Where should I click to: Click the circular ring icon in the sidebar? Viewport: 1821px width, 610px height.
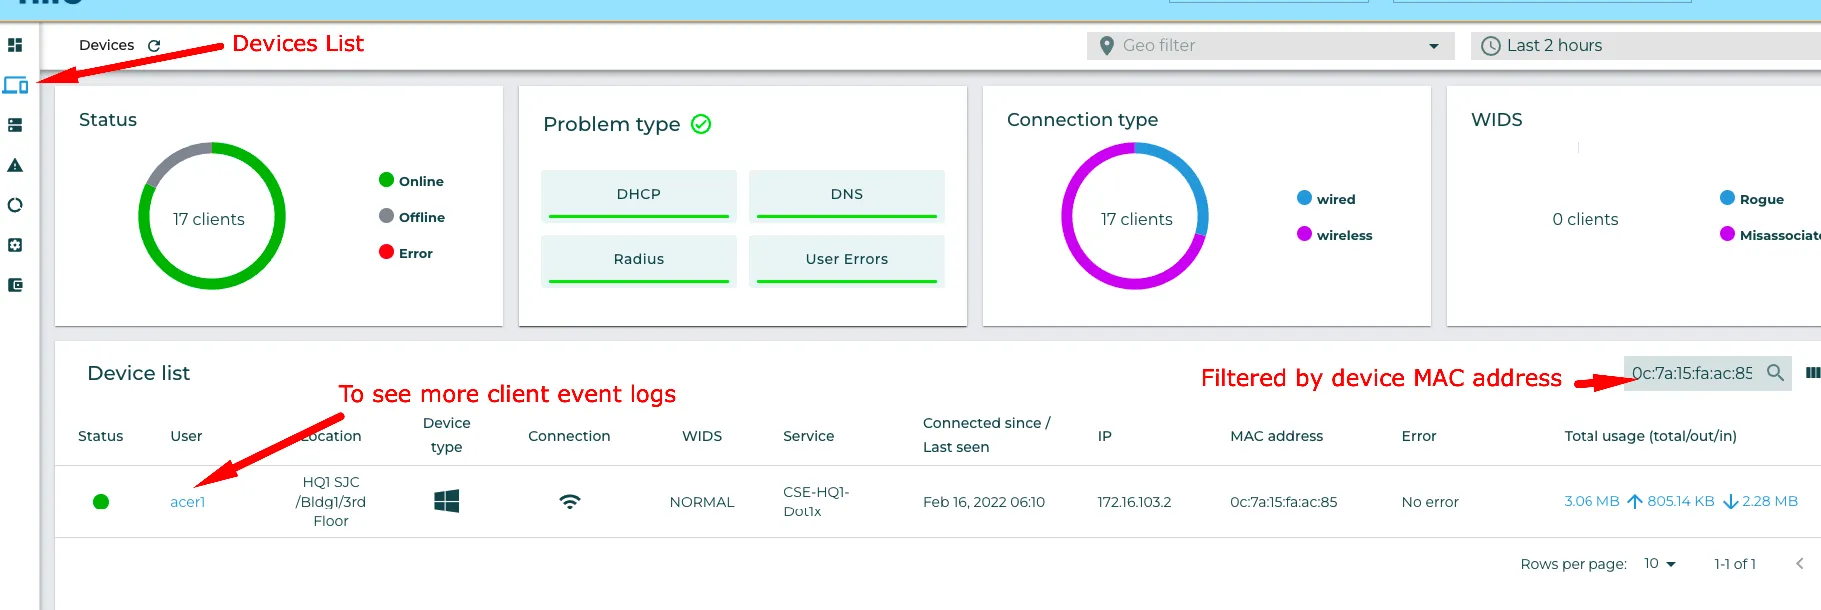tap(15, 205)
